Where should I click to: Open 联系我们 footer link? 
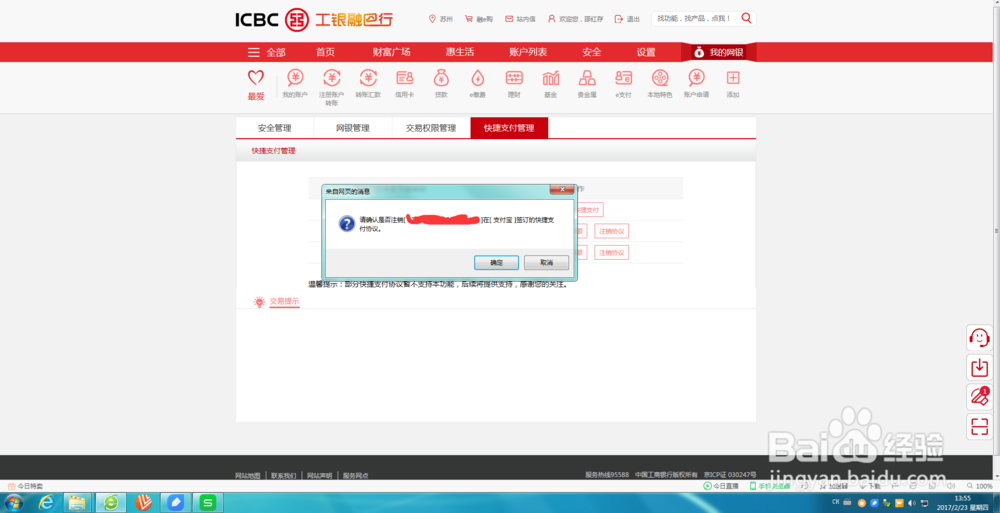coord(283,475)
